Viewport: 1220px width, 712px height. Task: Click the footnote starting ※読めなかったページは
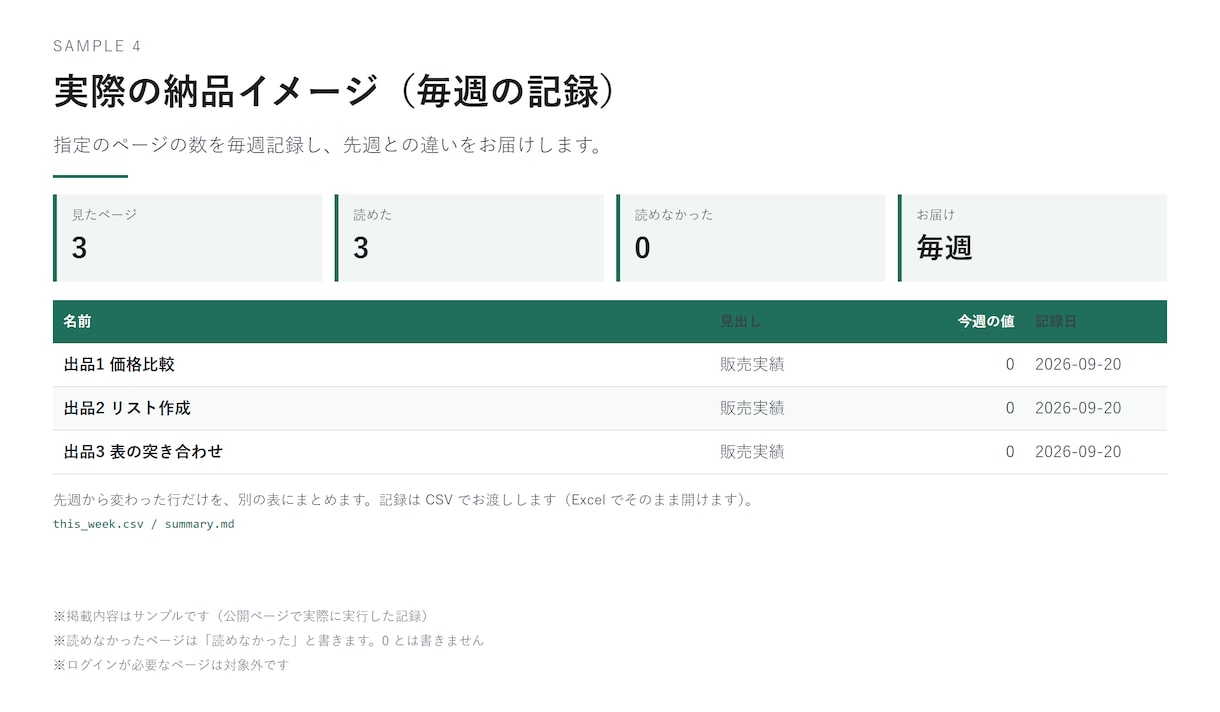(269, 640)
